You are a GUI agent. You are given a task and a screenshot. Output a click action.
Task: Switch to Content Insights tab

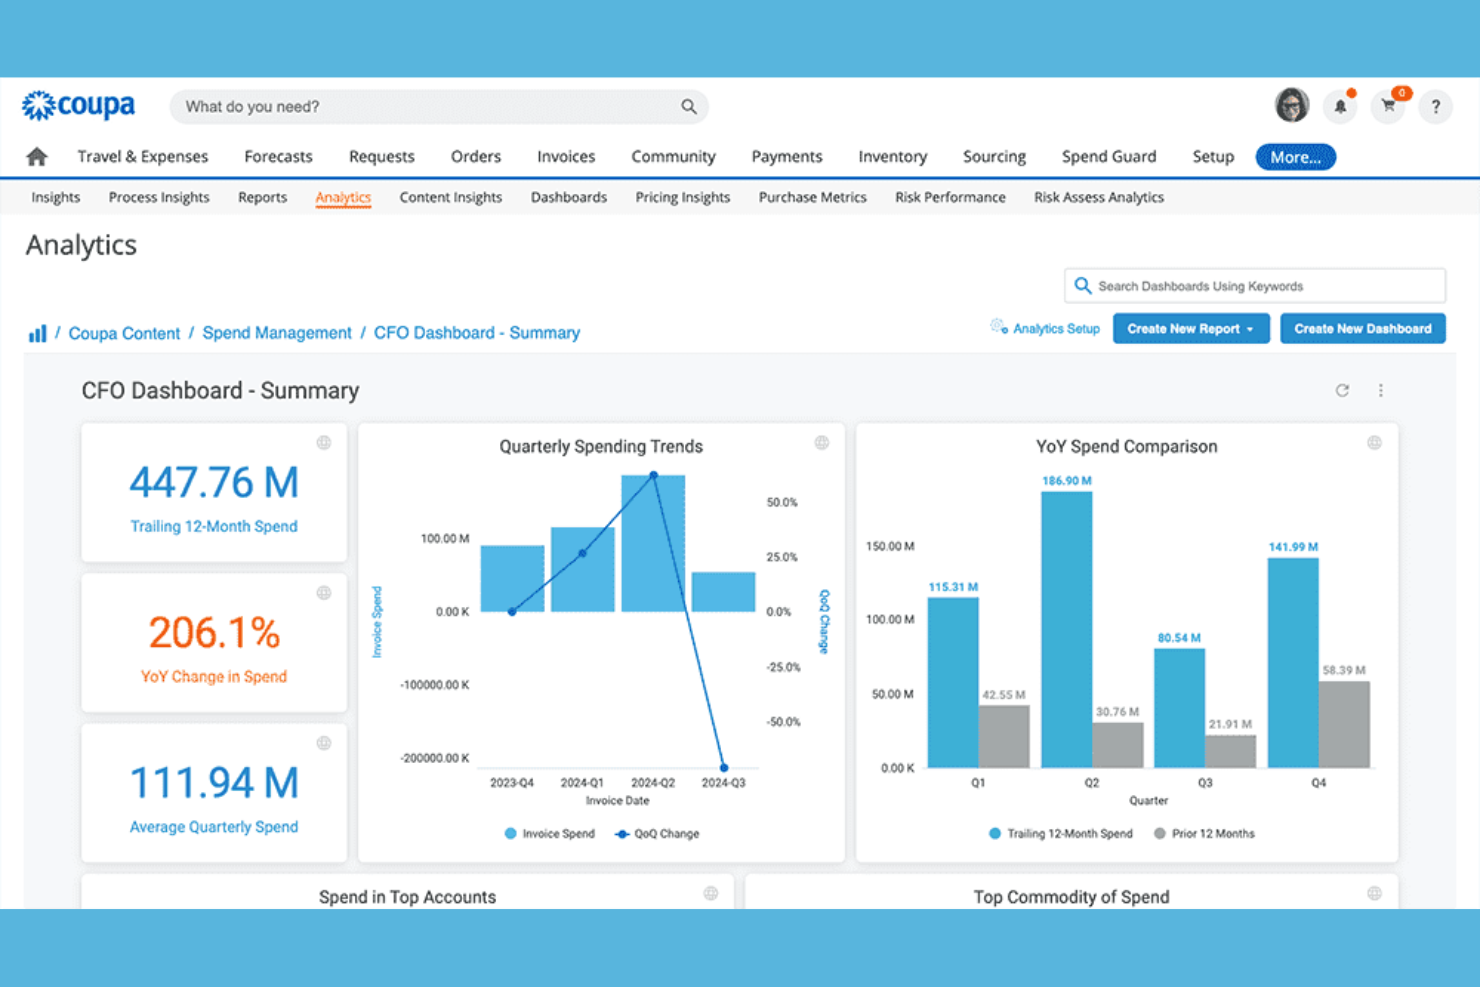click(451, 197)
